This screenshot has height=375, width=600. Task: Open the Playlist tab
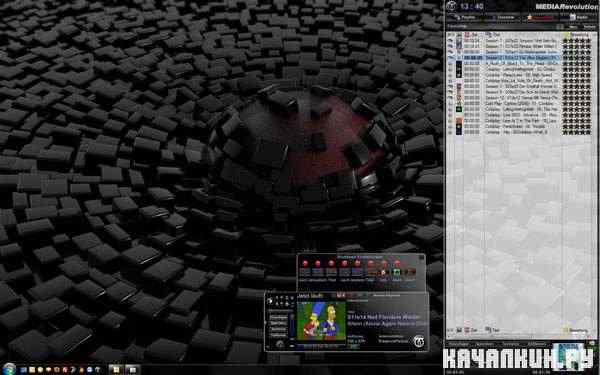[464, 17]
